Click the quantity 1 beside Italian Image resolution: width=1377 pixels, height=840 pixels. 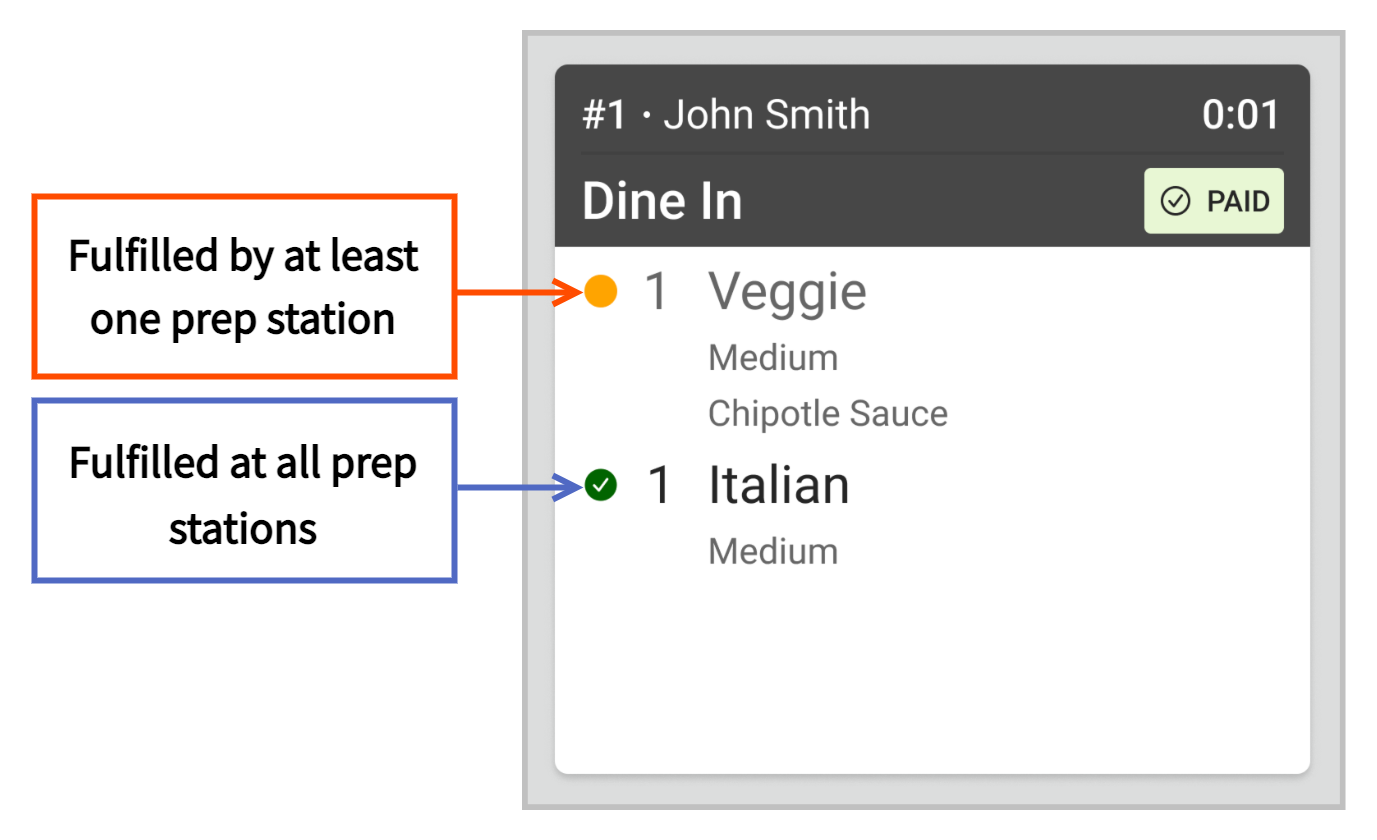(659, 486)
